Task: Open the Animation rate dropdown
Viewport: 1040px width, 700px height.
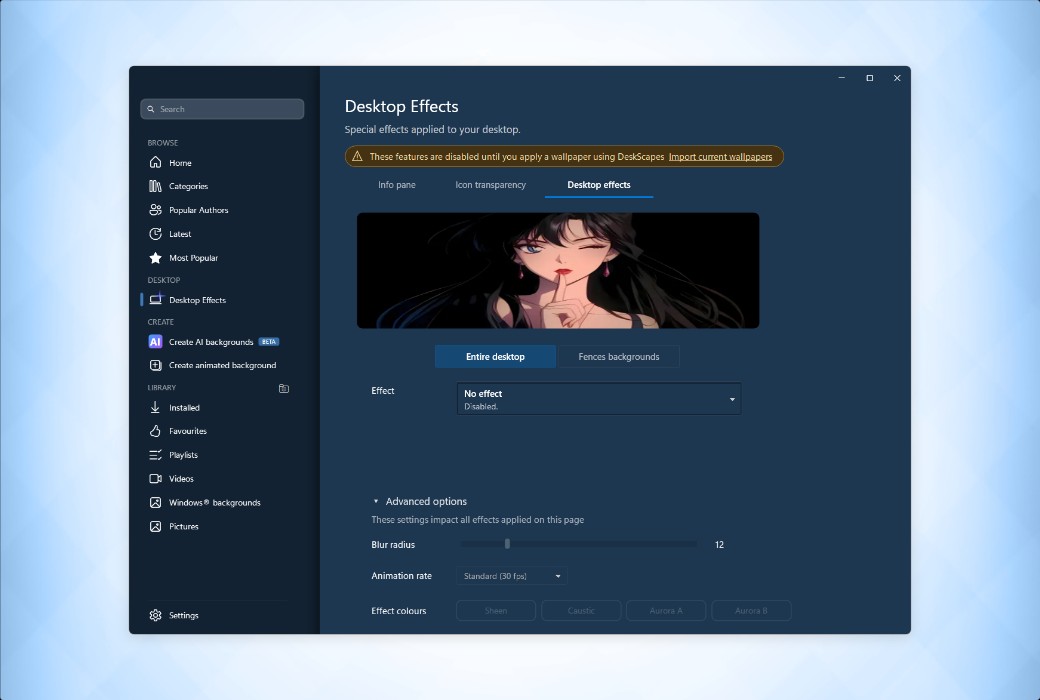Action: tap(511, 577)
